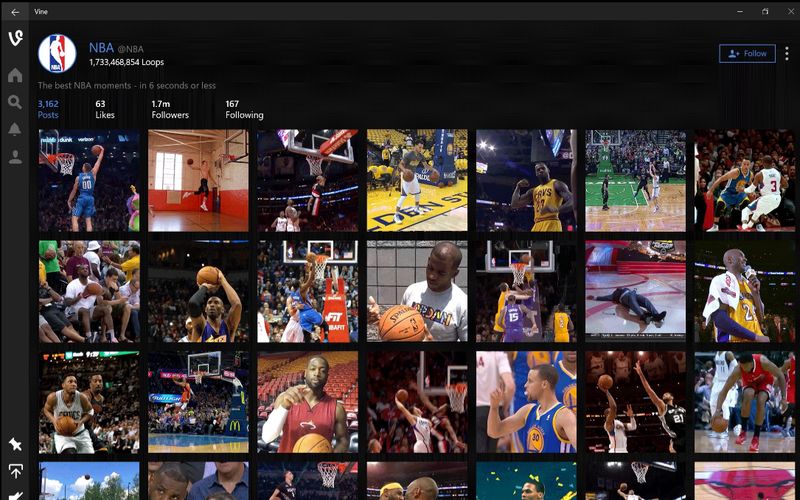The height and width of the screenshot is (500, 800).
Task: Open the Trail Blazers rim dunk video
Action: 308,181
